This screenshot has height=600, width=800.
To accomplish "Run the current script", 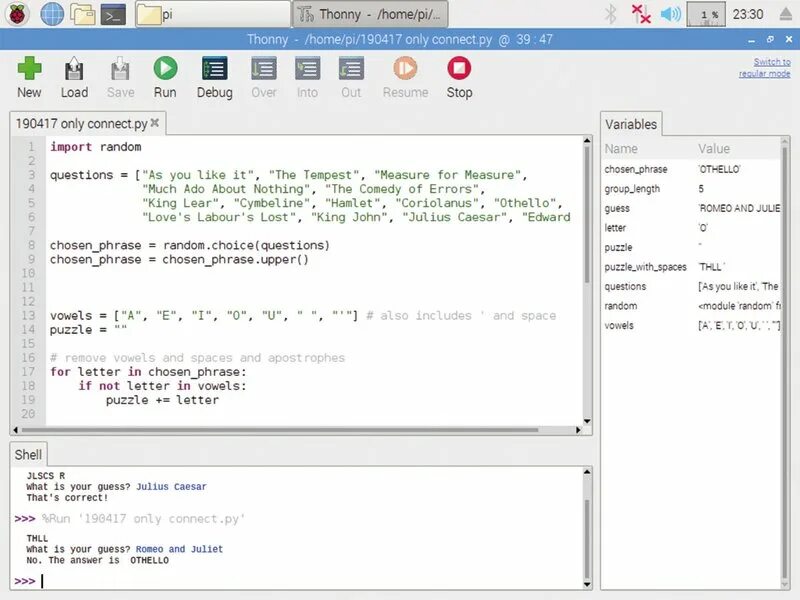I will [x=165, y=78].
